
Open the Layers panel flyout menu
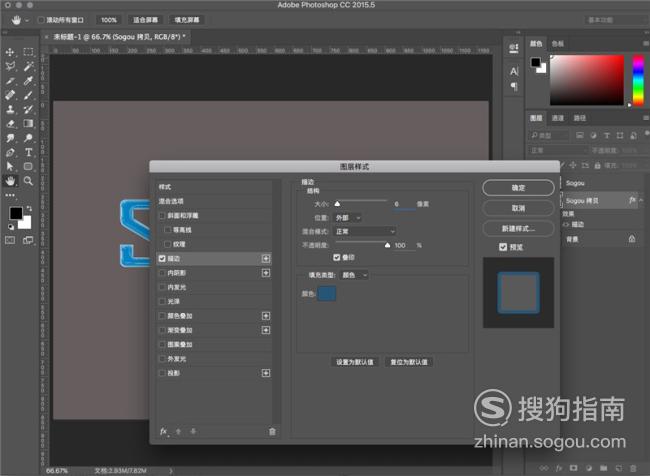pos(646,118)
